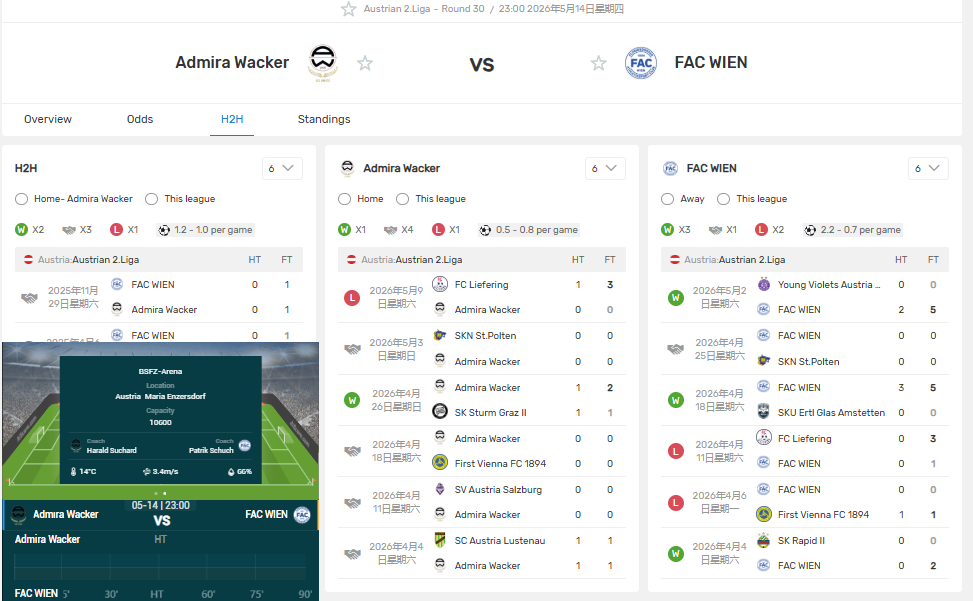Click Young Violets Austria team name
This screenshot has height=601, width=973.
pos(829,285)
